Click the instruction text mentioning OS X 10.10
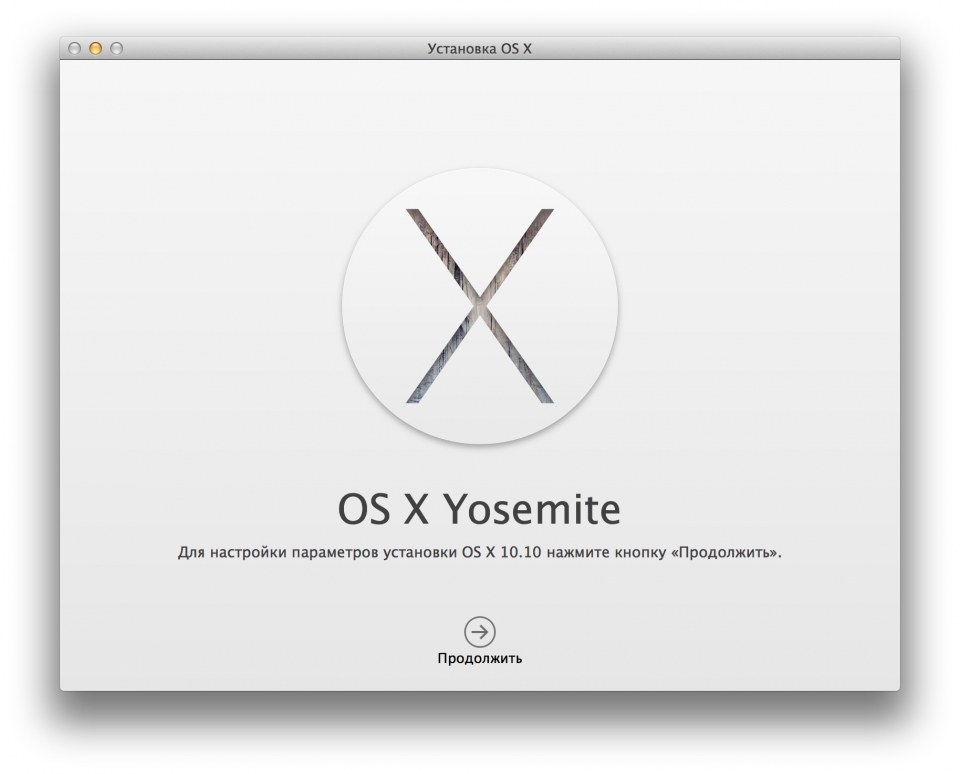This screenshot has width=960, height=774. point(479,552)
